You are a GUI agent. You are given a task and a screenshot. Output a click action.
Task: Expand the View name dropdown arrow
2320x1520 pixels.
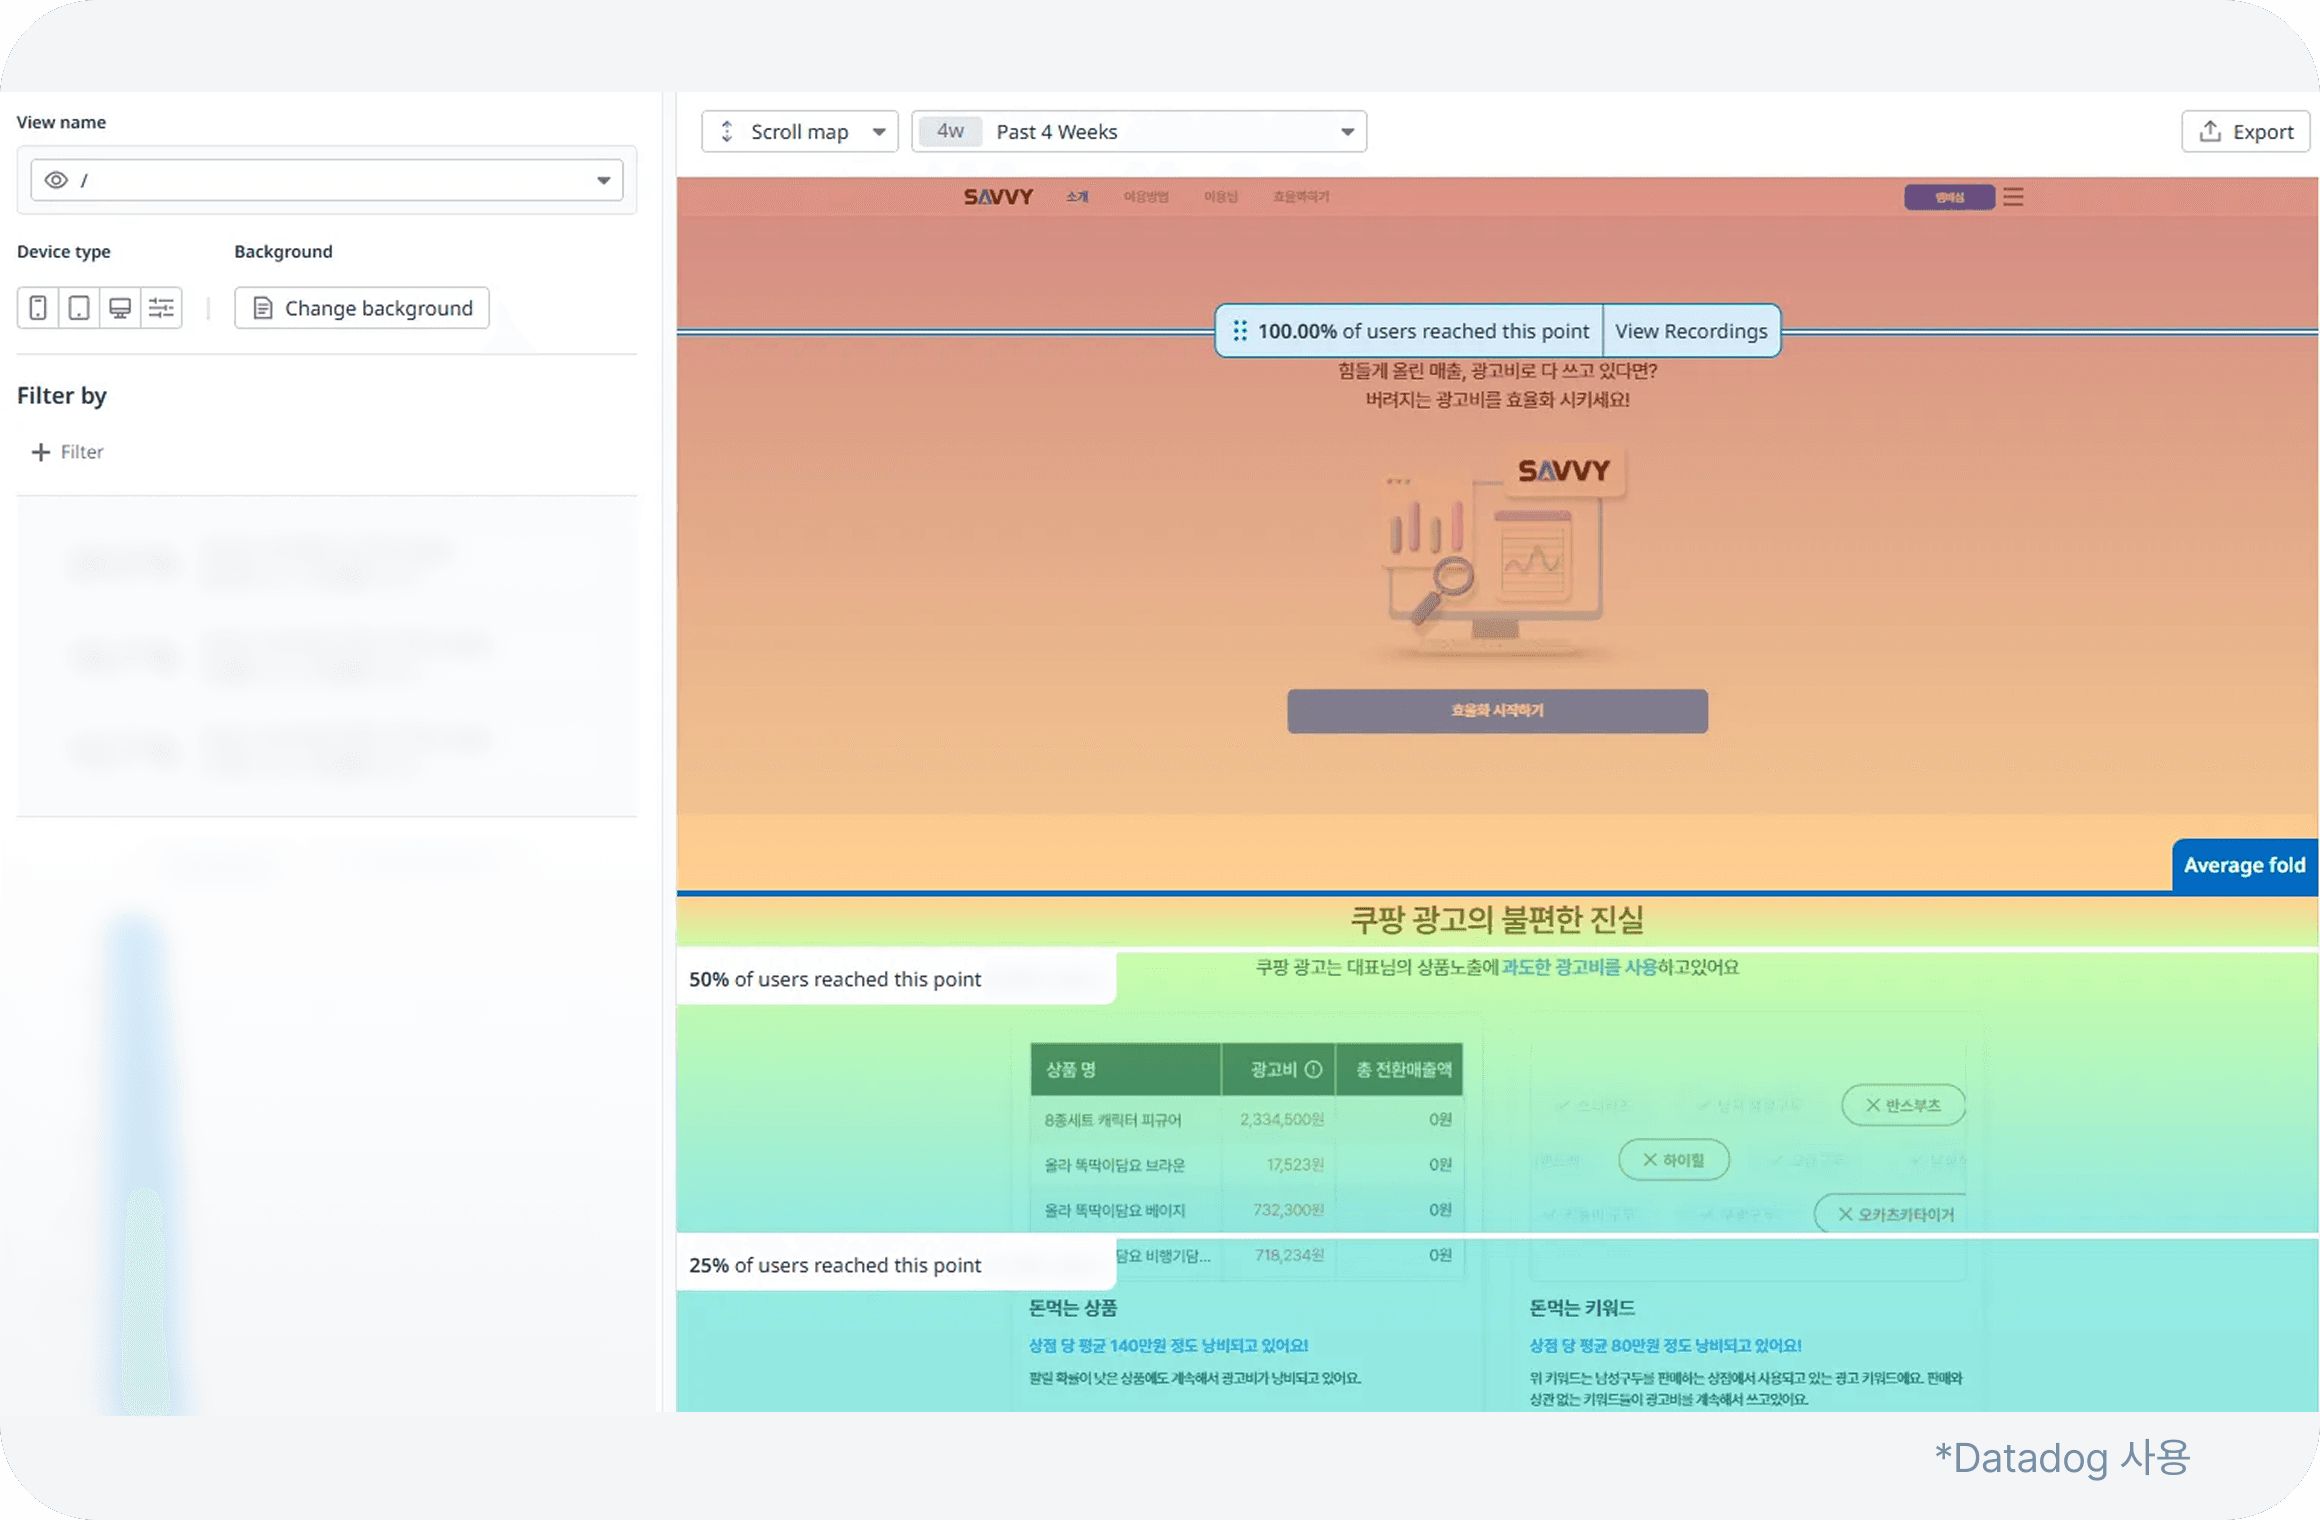(x=603, y=180)
